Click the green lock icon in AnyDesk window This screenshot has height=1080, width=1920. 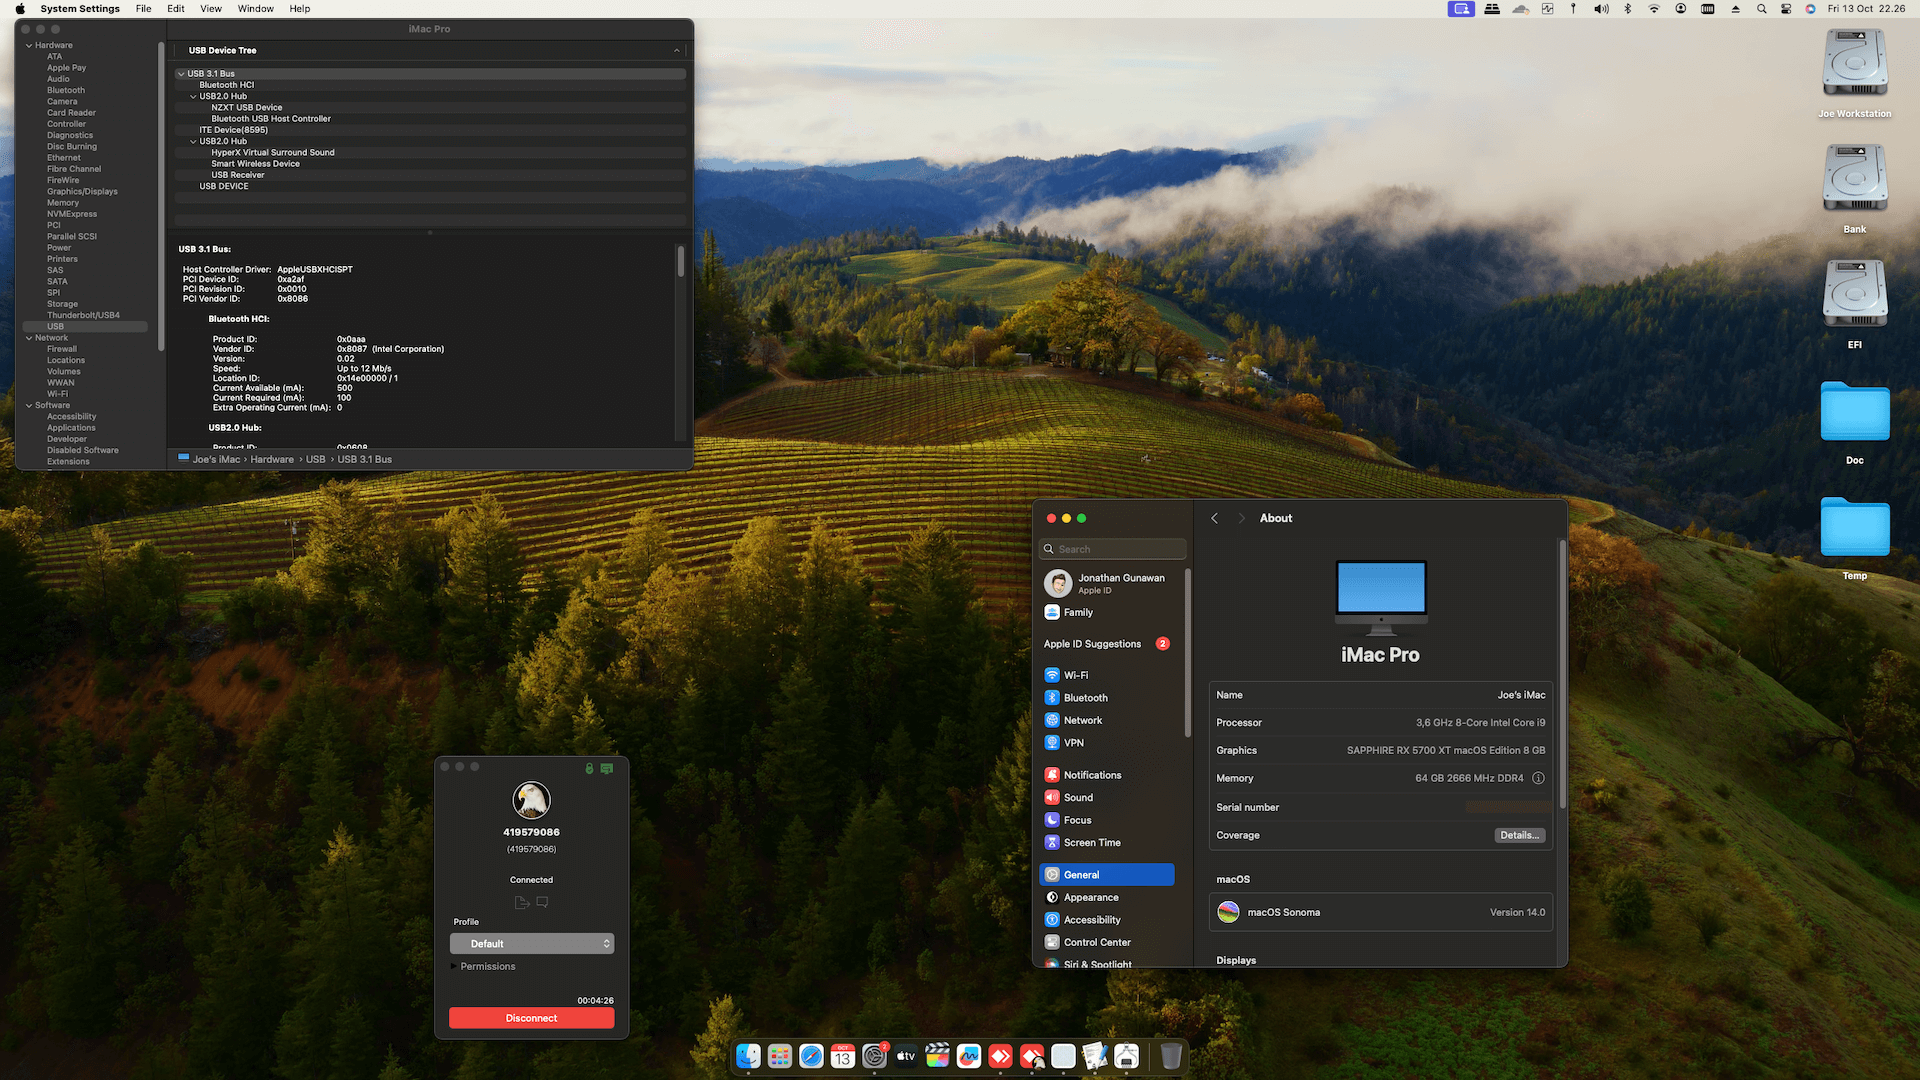(x=589, y=768)
